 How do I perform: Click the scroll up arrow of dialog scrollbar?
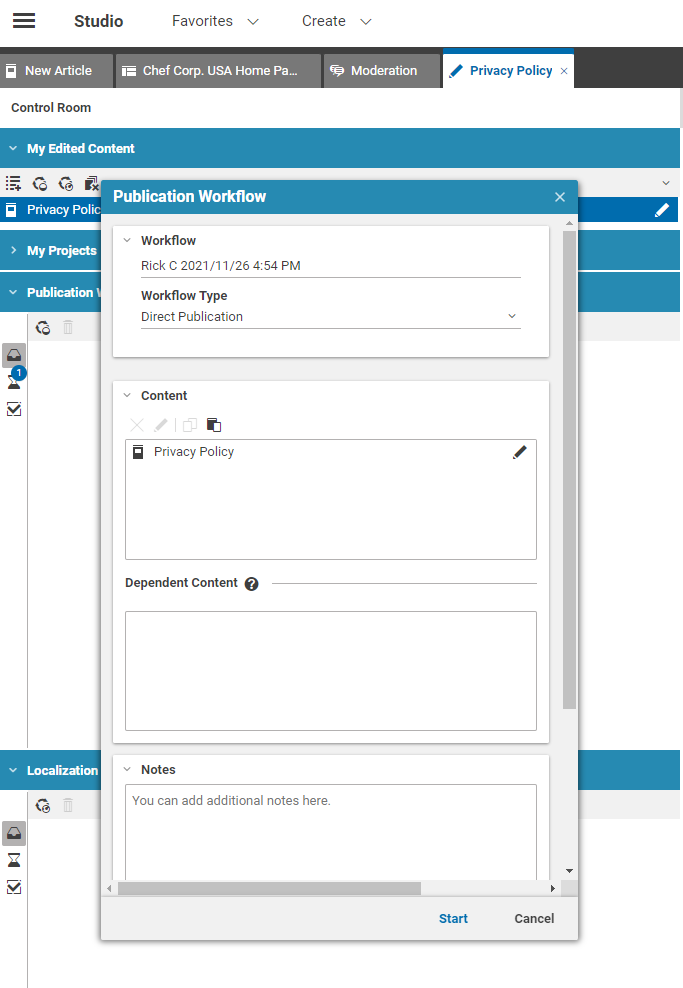click(x=570, y=223)
